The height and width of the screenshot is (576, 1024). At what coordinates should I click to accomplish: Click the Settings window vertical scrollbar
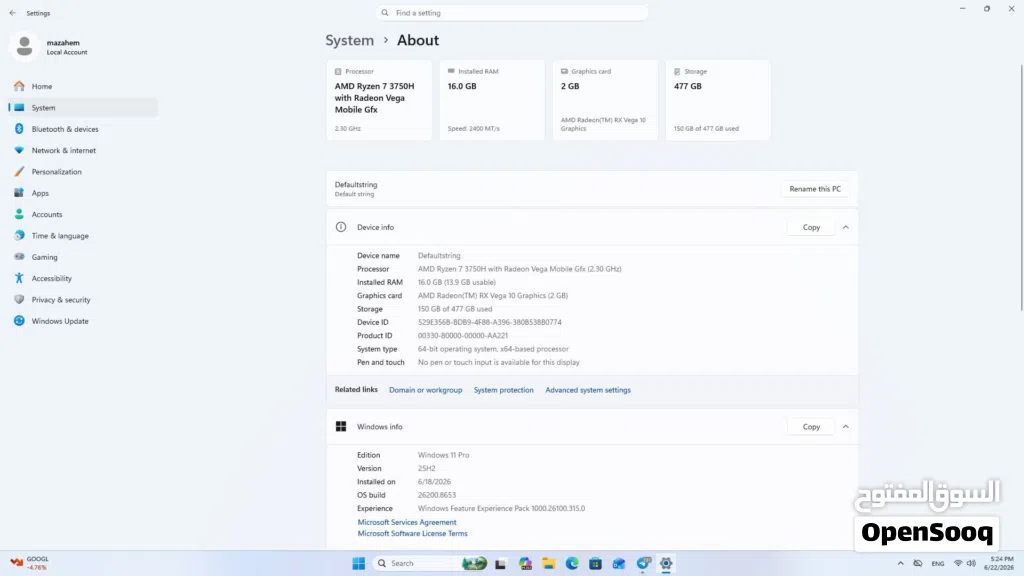click(1021, 188)
